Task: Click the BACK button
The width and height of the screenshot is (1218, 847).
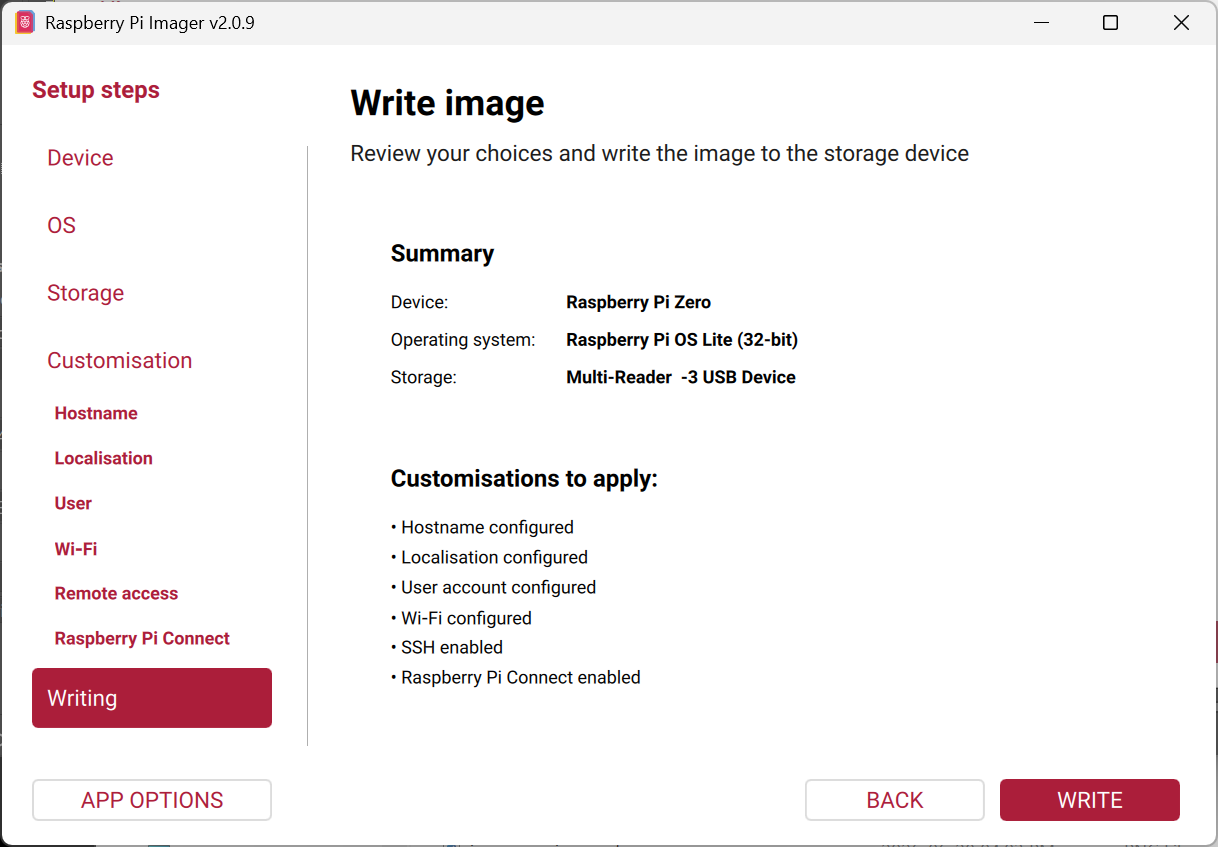Action: (x=895, y=800)
